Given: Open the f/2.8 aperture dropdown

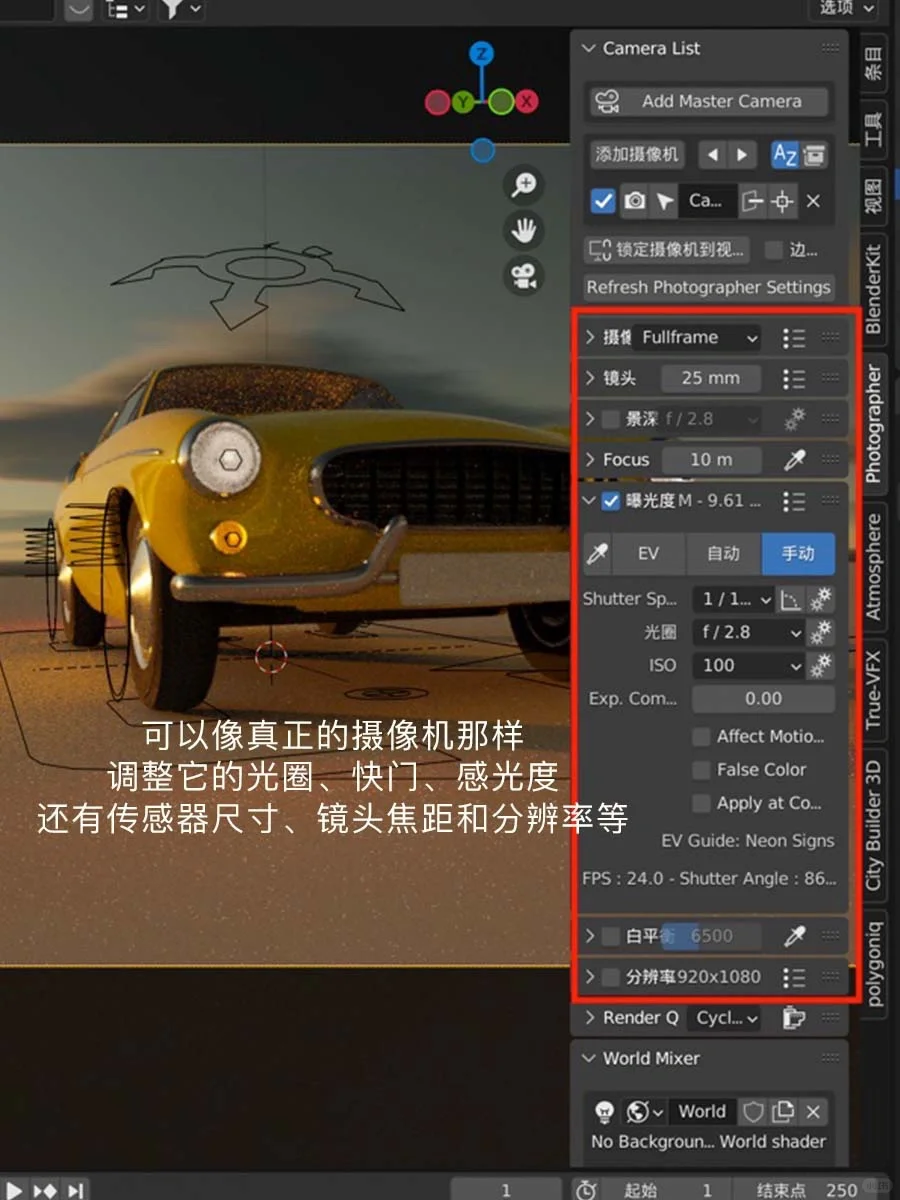Looking at the screenshot, I should [748, 632].
